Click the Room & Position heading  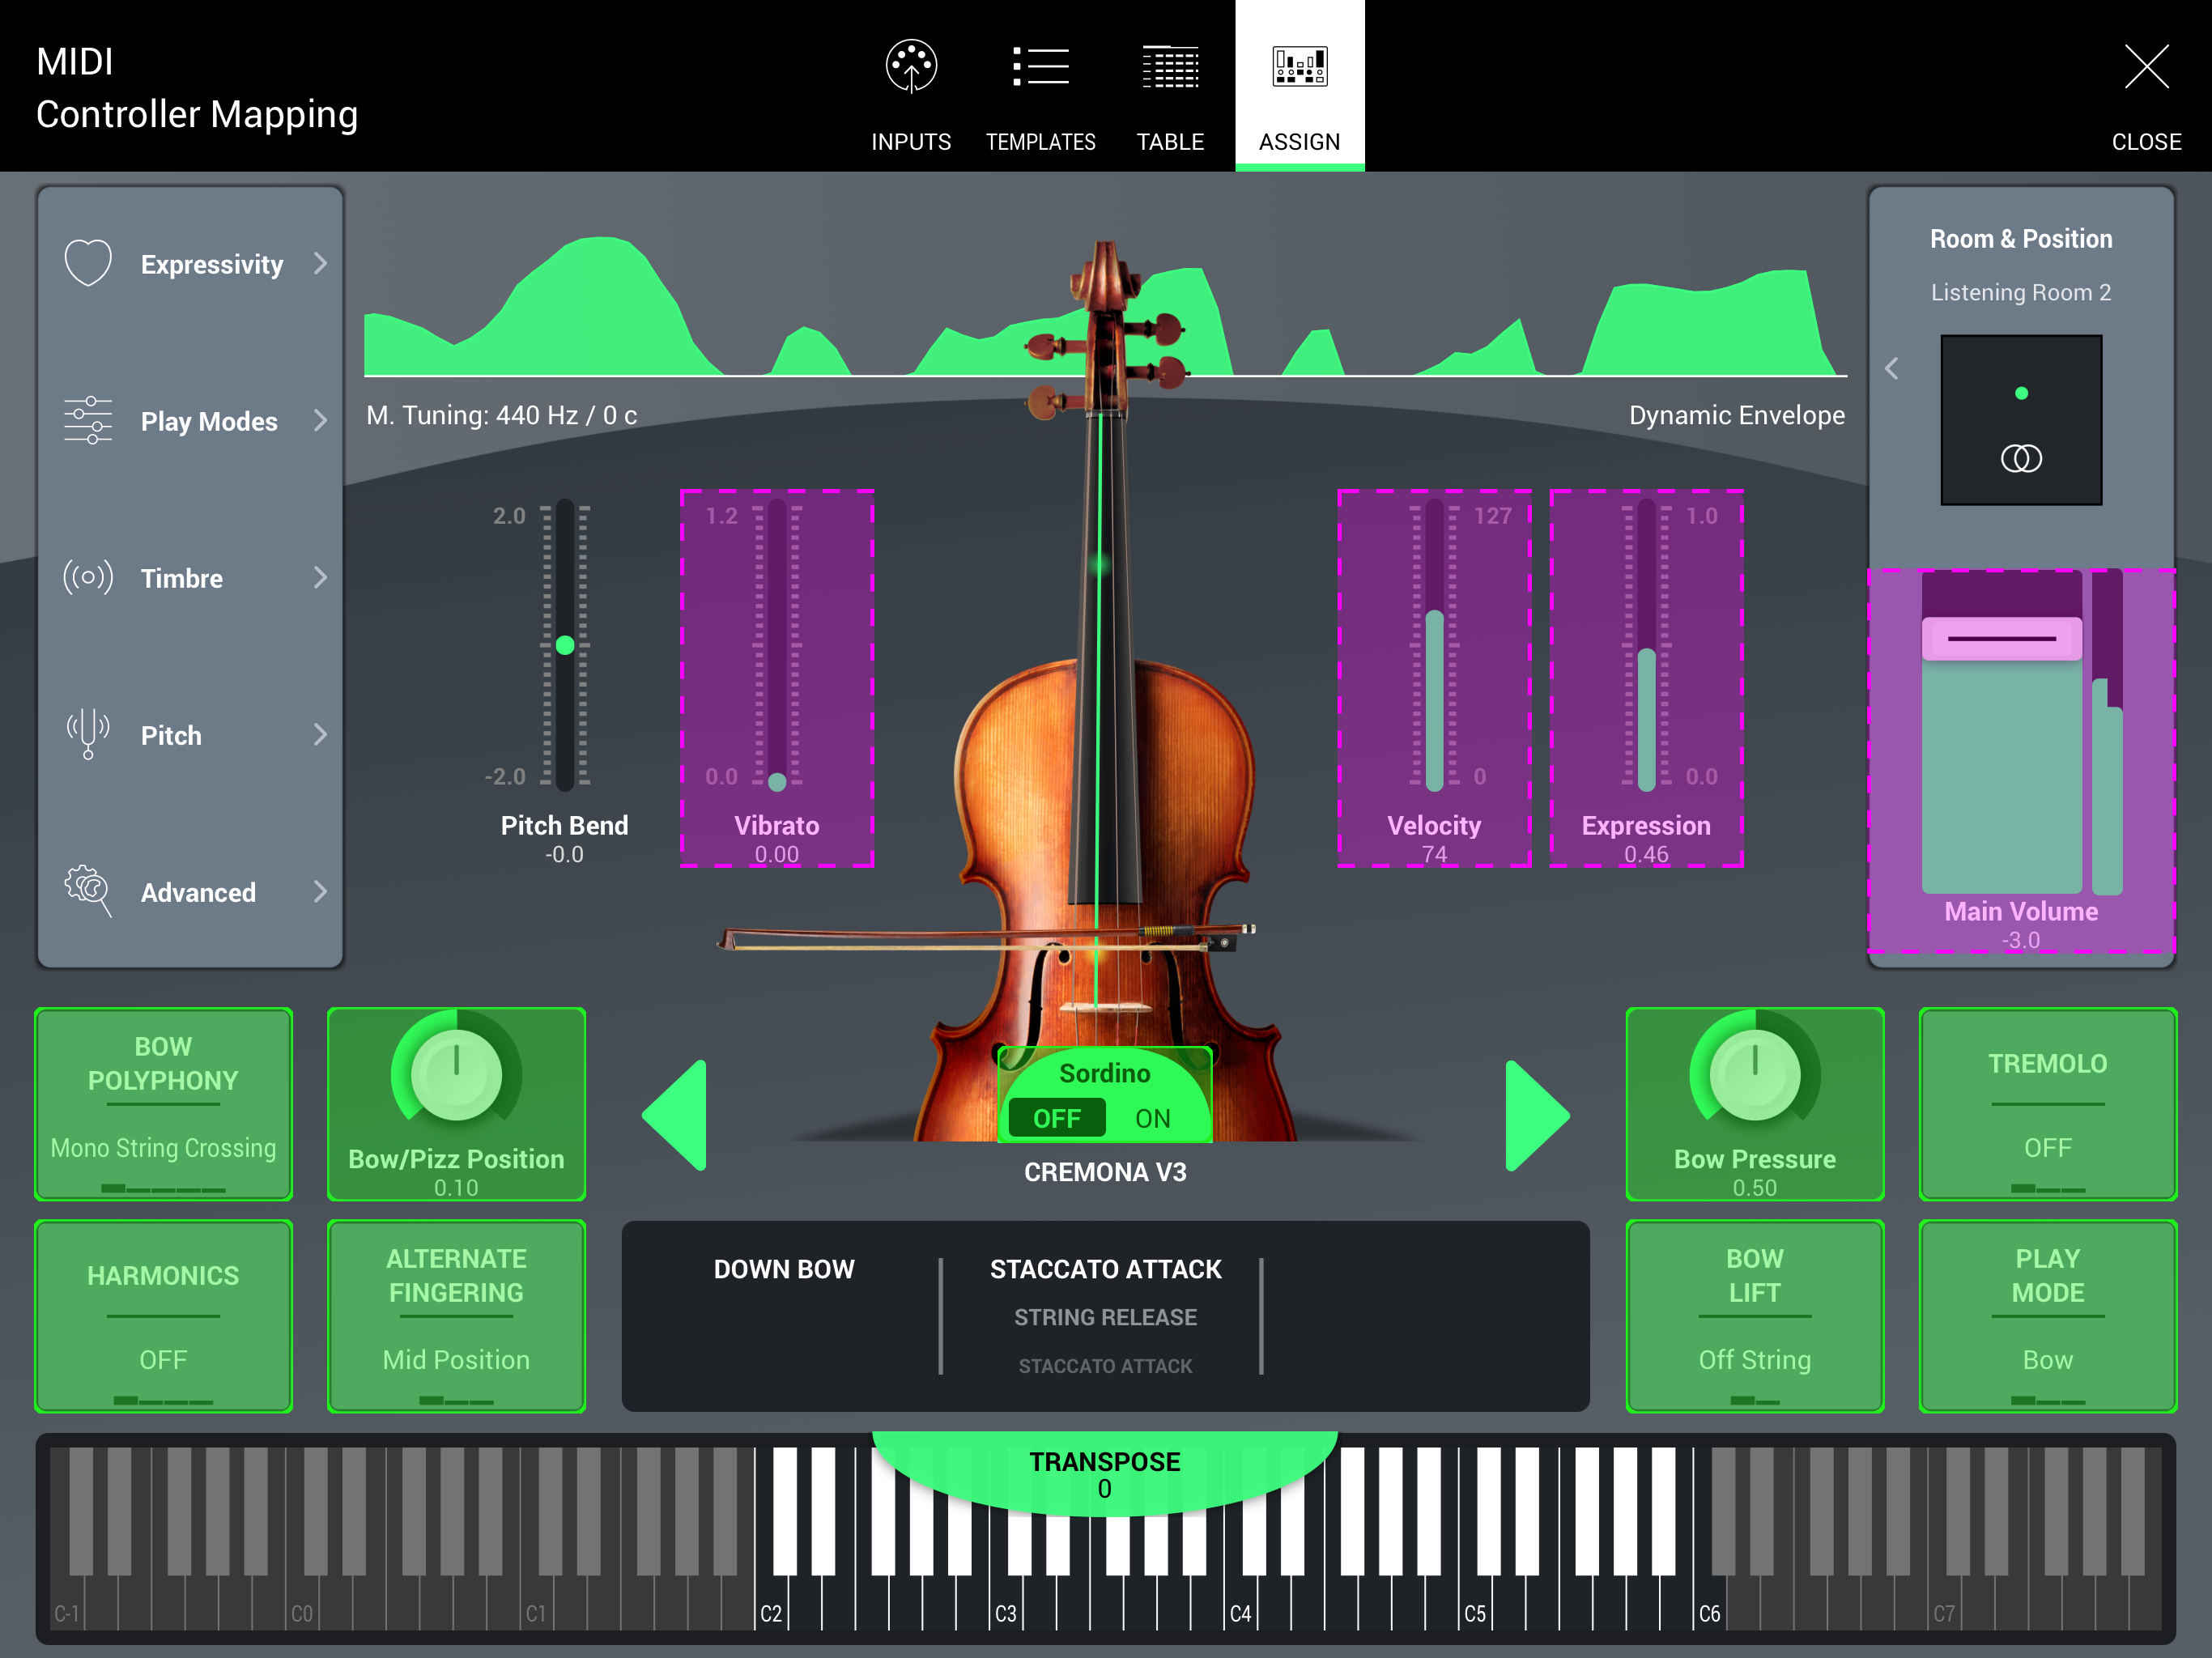[2021, 239]
